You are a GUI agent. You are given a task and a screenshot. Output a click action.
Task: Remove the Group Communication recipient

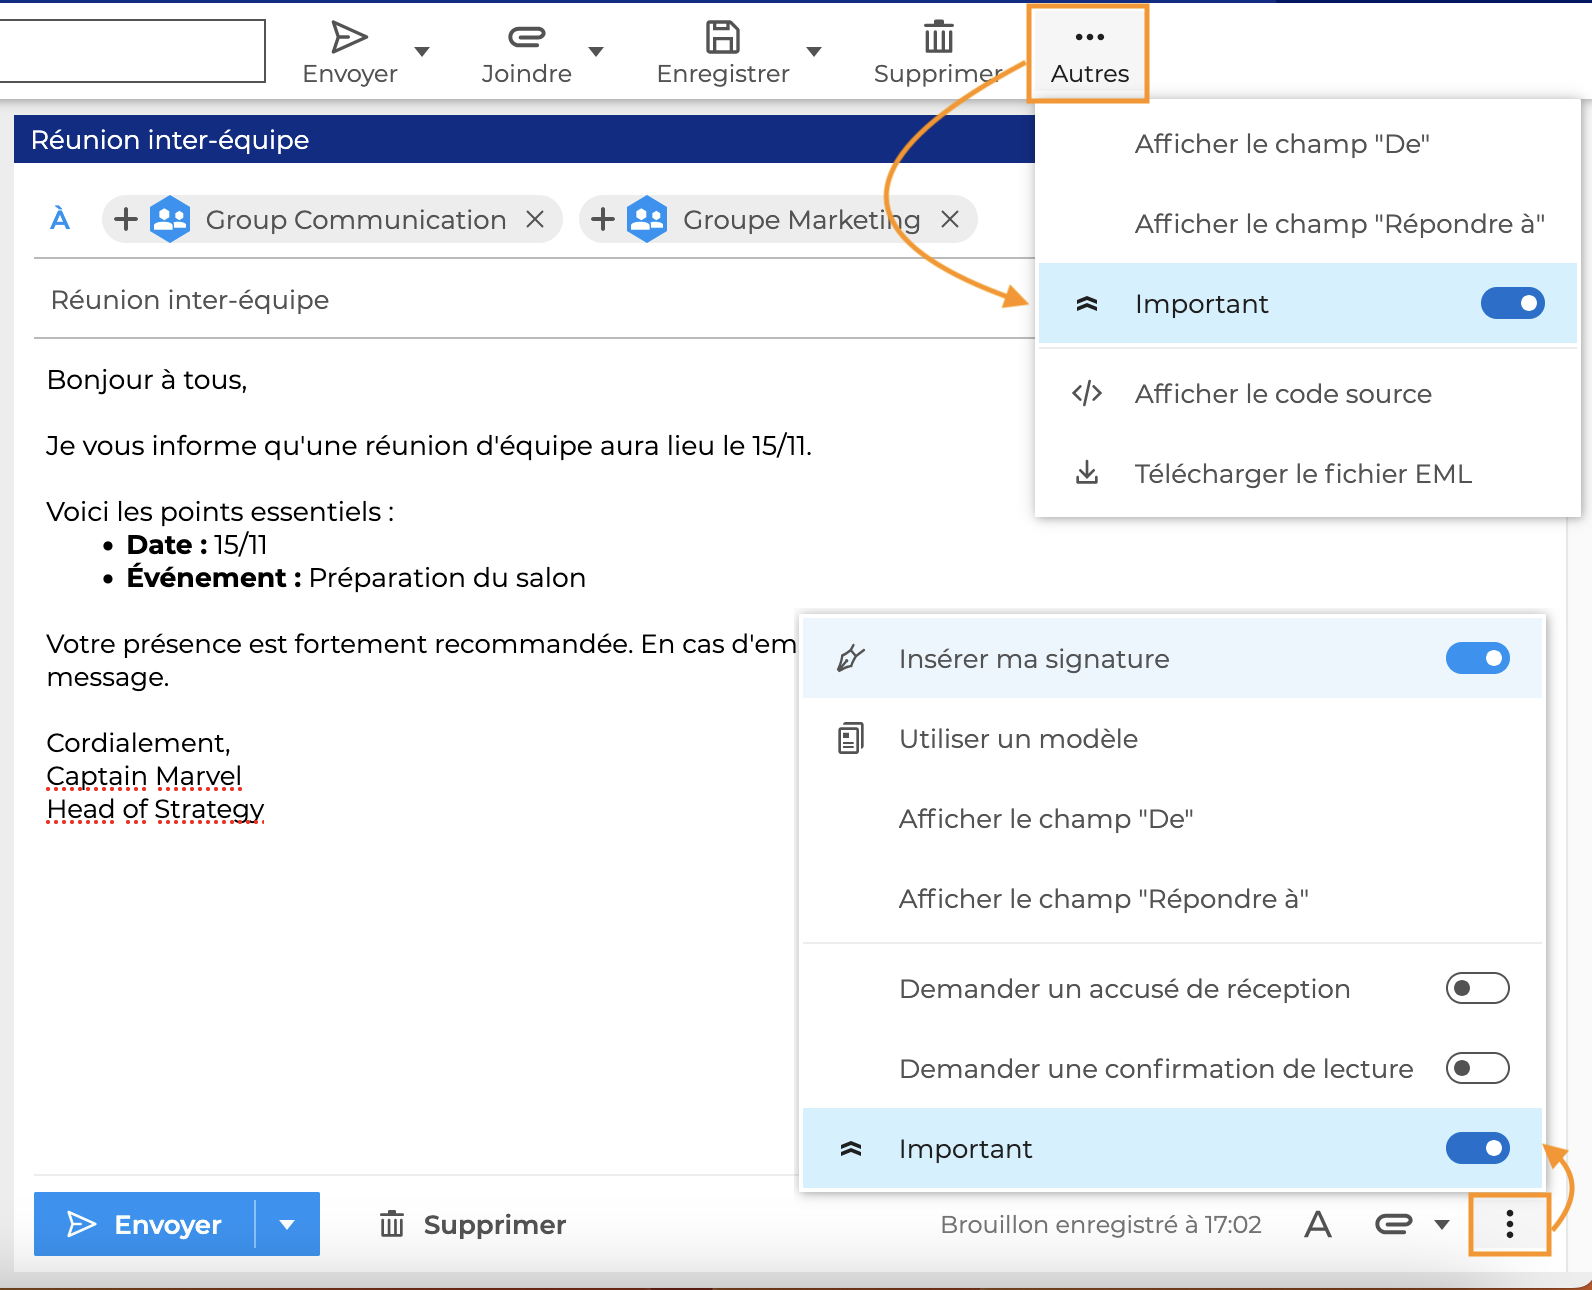click(536, 219)
